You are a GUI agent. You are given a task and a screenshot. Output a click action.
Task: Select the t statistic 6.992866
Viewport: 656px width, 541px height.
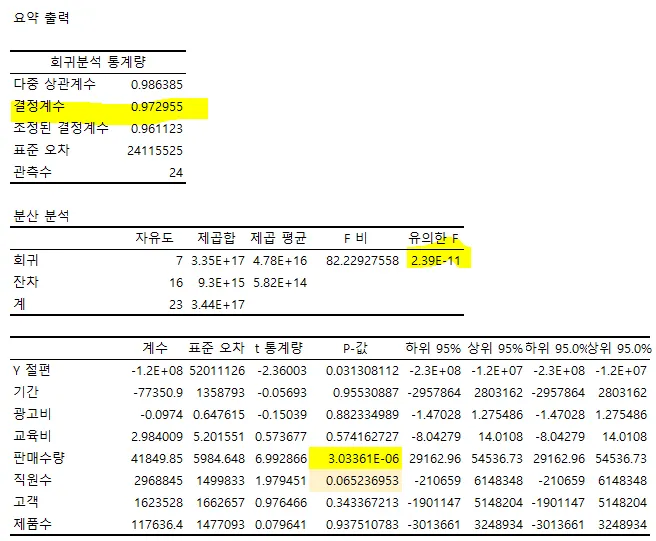pyautogui.click(x=281, y=459)
